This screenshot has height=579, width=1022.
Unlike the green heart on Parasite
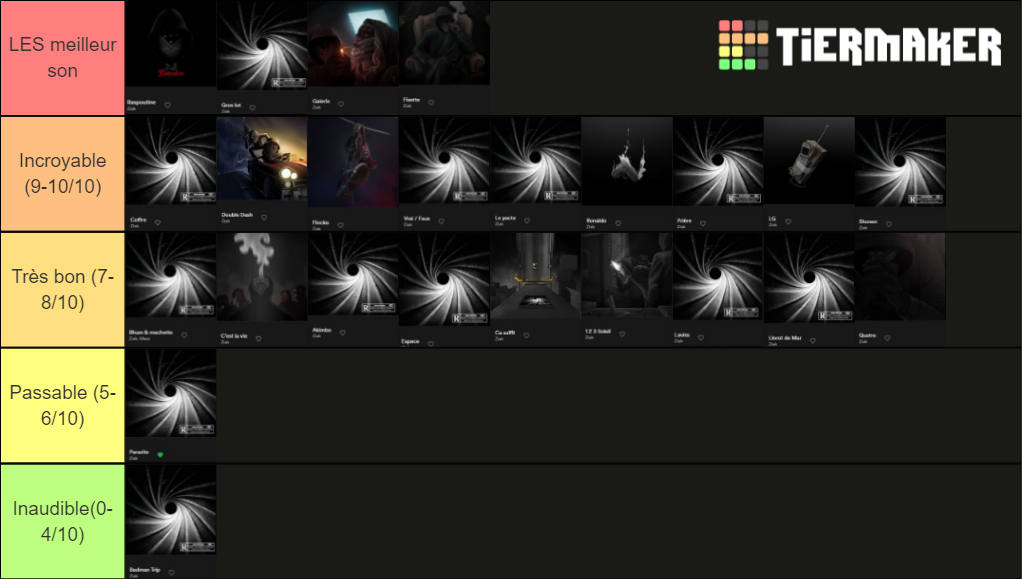click(160, 454)
